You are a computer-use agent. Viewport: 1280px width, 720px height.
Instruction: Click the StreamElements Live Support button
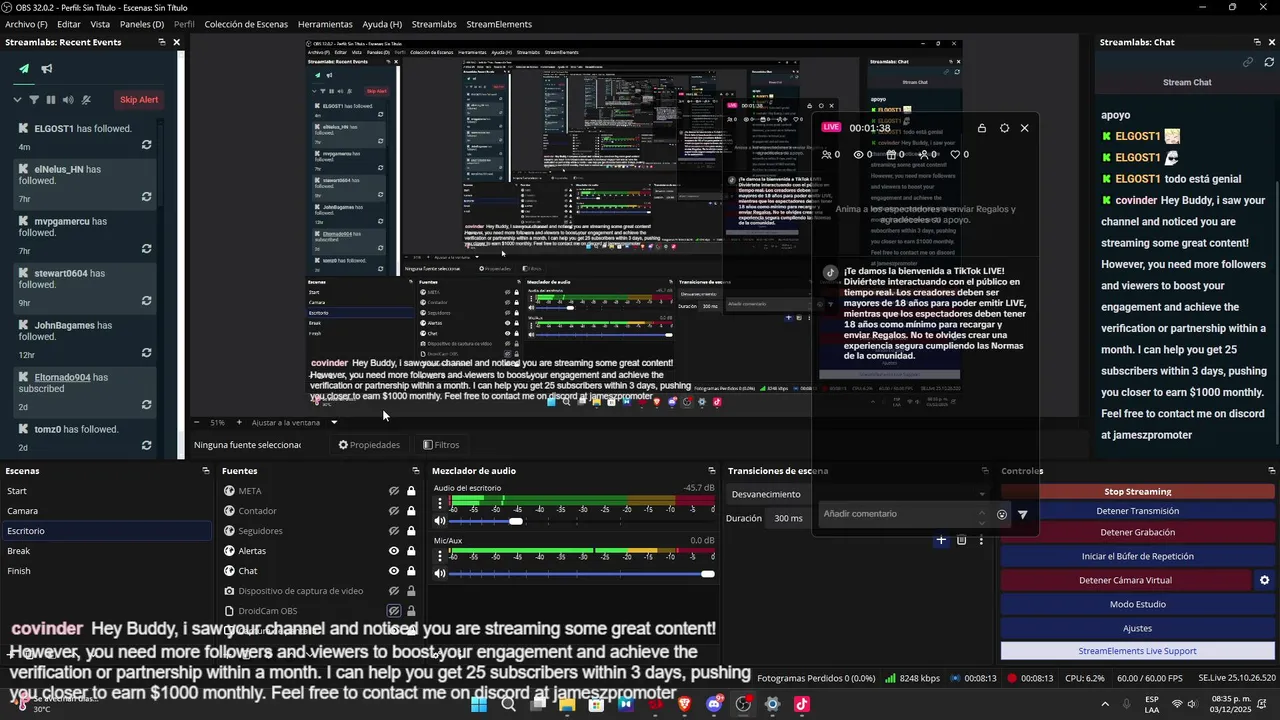pyautogui.click(x=1137, y=651)
